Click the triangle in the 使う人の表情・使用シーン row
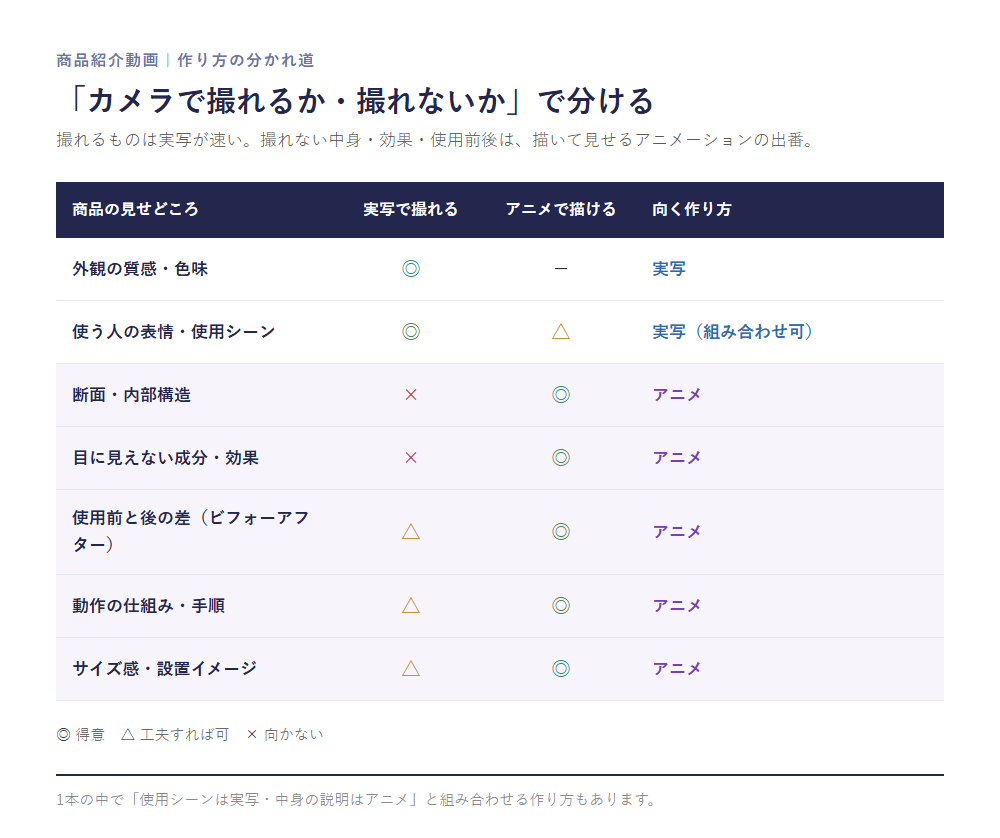Viewport: 1000px width, 838px height. tap(561, 332)
